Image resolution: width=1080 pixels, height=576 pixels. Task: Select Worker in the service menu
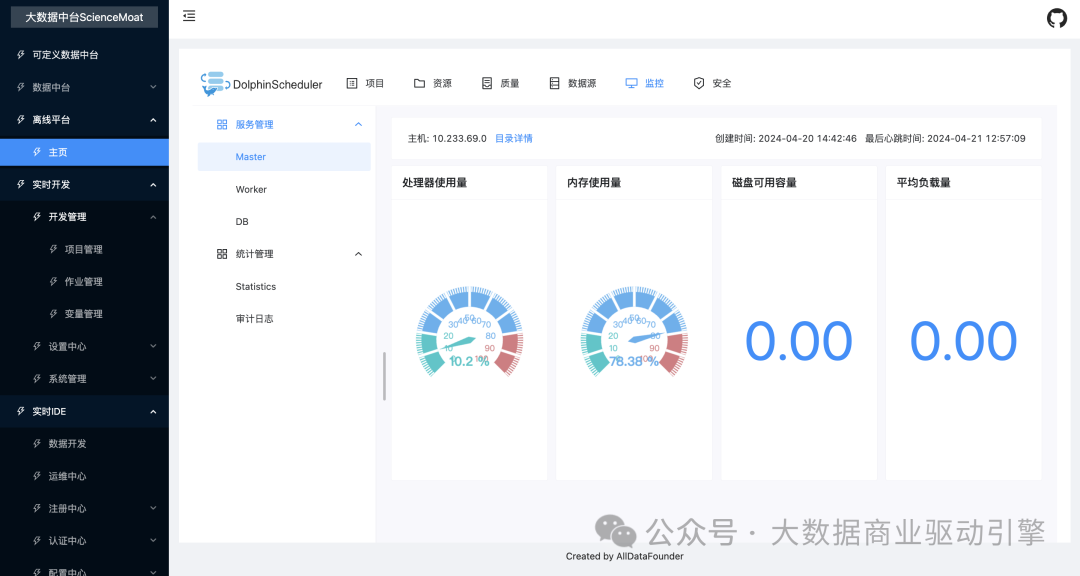(251, 189)
